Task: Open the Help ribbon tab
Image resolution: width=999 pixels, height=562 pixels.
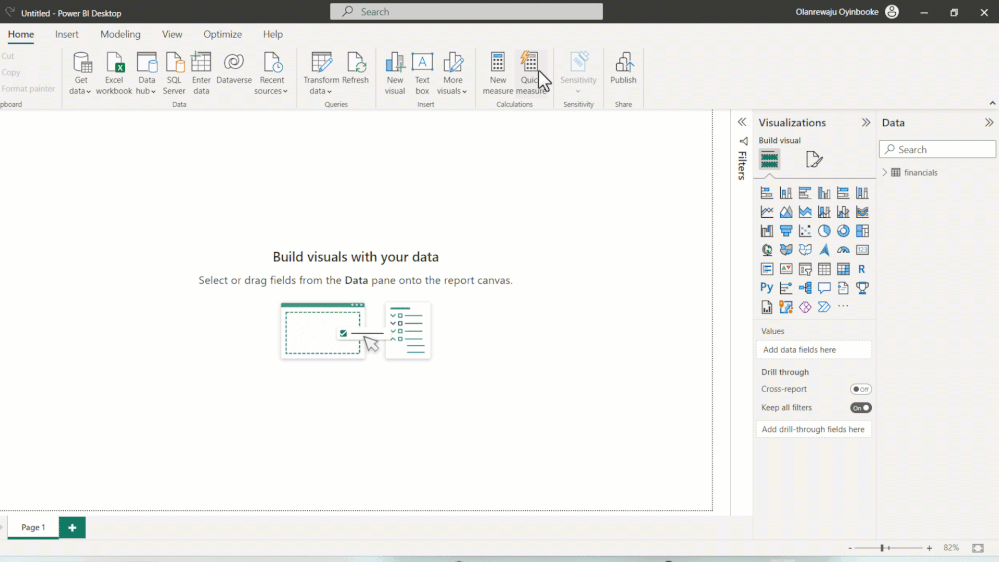Action: tap(273, 34)
